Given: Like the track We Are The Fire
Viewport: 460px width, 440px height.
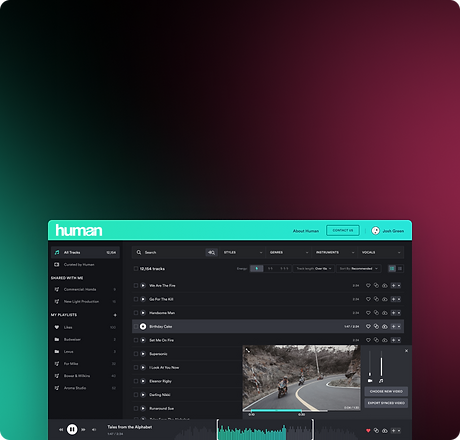Looking at the screenshot, I should (x=368, y=285).
